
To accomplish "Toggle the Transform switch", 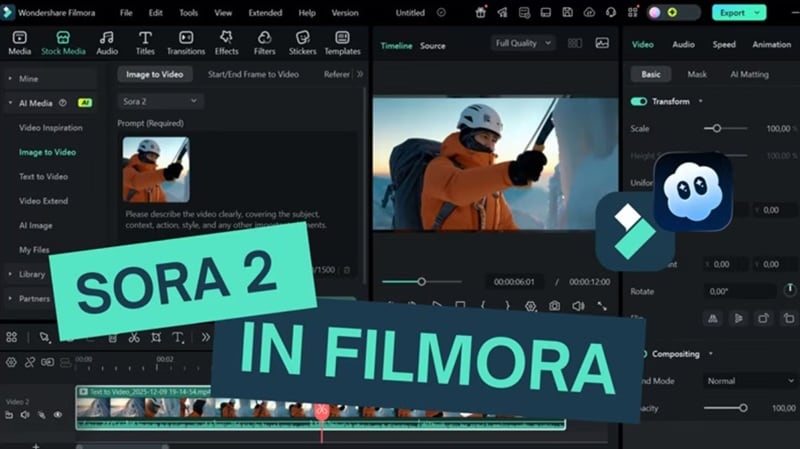I will [x=638, y=102].
